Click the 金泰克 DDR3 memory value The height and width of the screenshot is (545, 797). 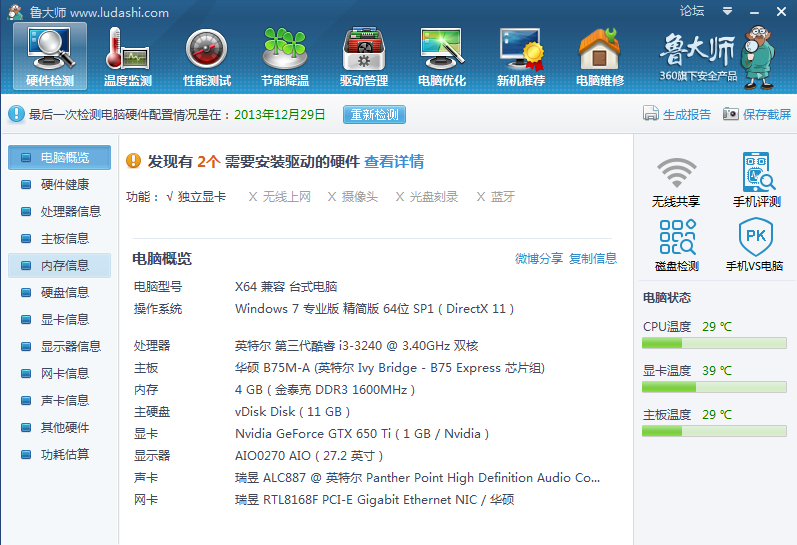325,389
